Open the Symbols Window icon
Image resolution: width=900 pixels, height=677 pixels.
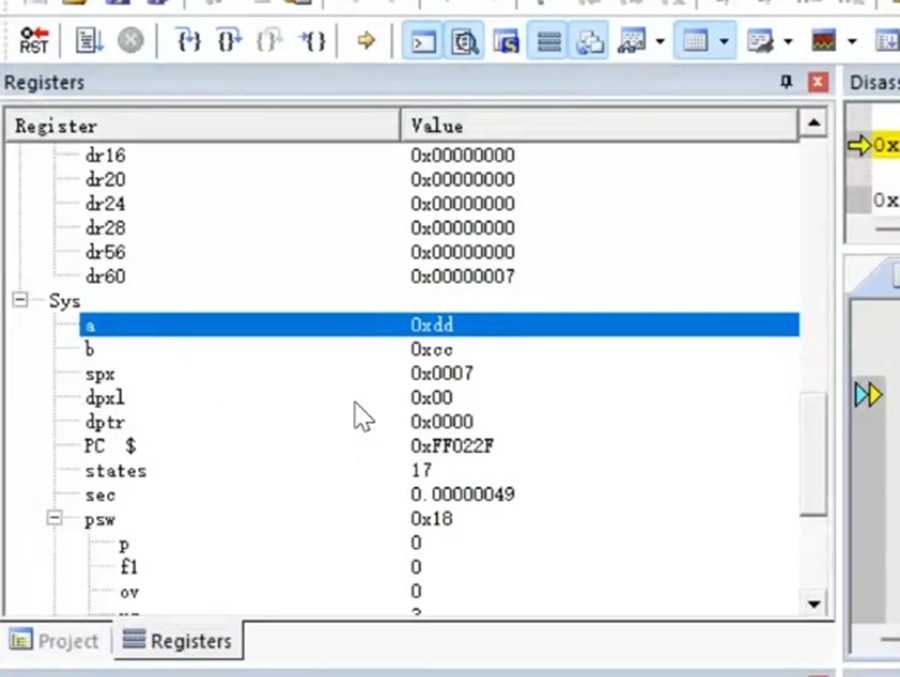[507, 41]
